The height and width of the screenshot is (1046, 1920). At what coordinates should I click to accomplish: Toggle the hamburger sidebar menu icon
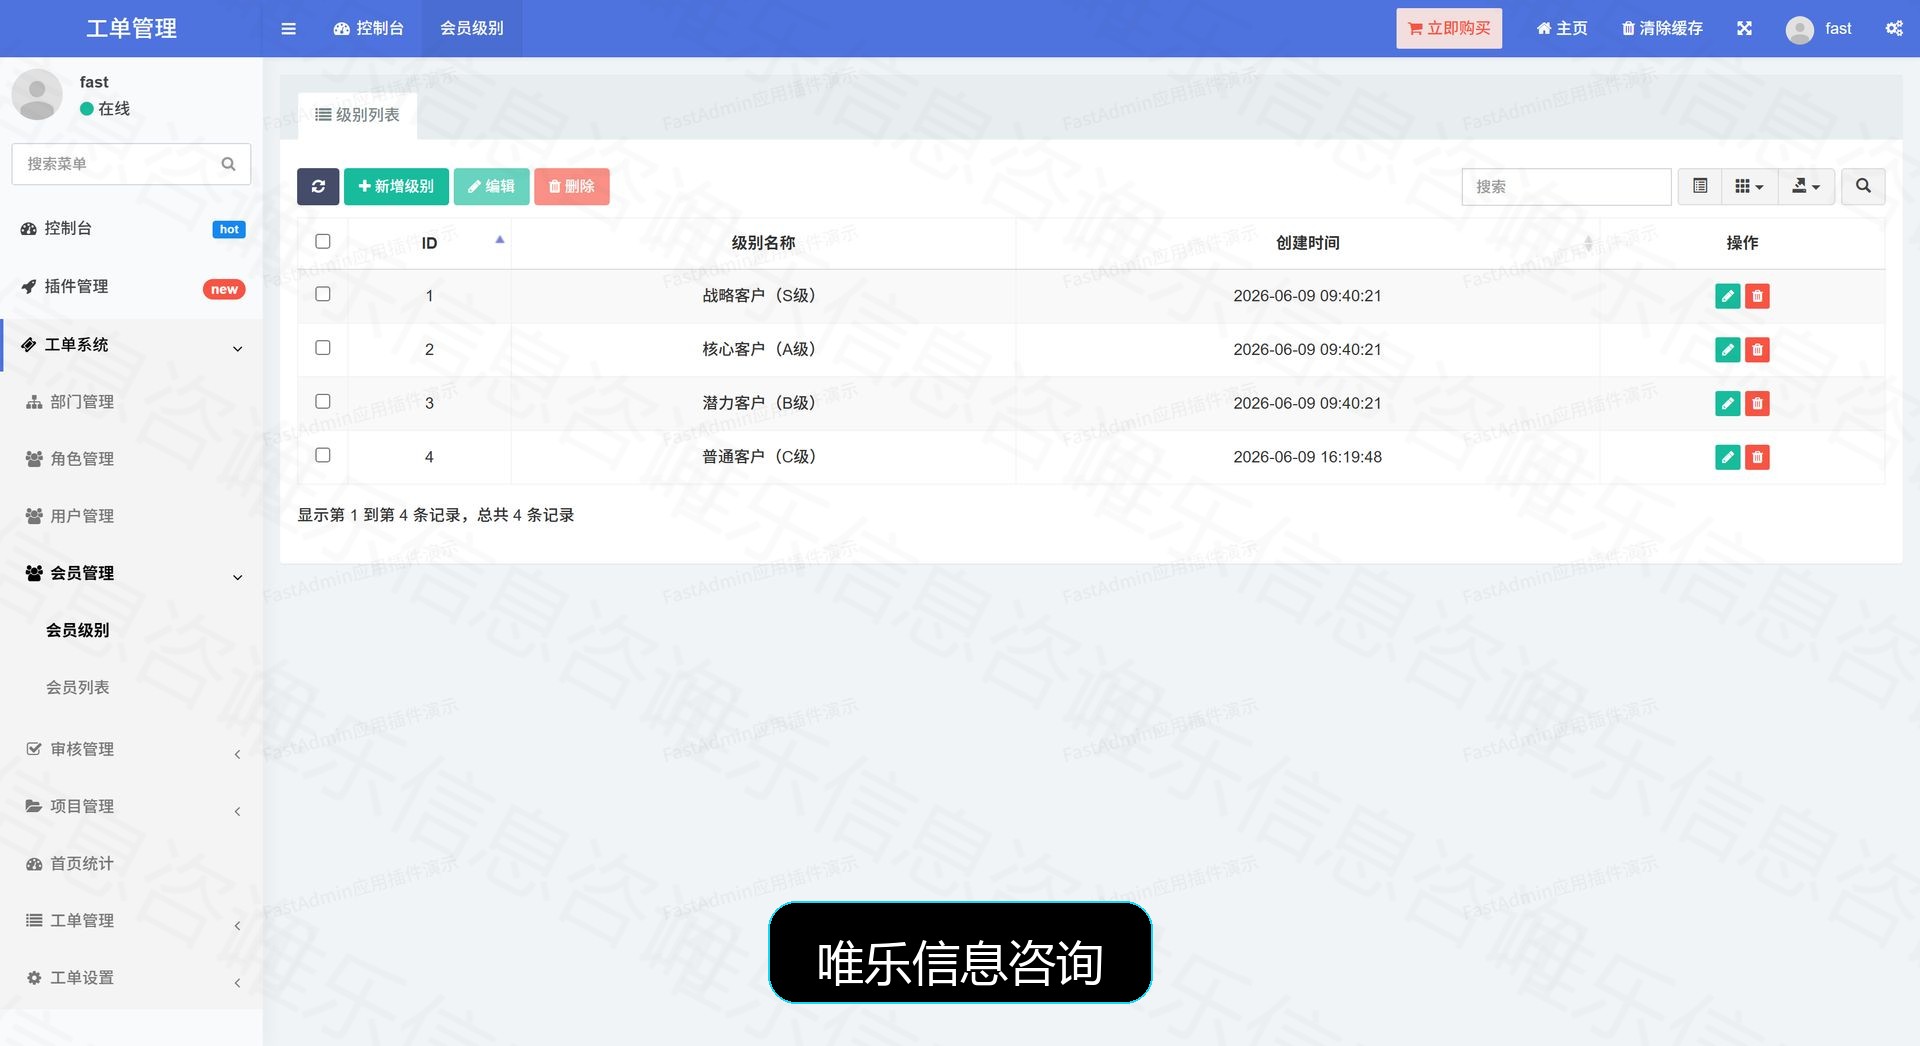(288, 28)
